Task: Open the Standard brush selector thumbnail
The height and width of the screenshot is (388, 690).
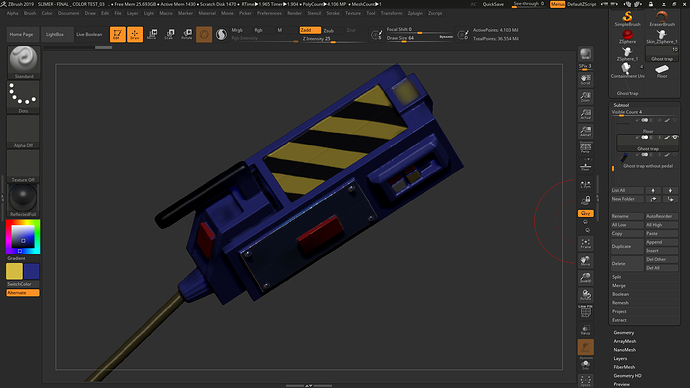Action: (x=23, y=62)
